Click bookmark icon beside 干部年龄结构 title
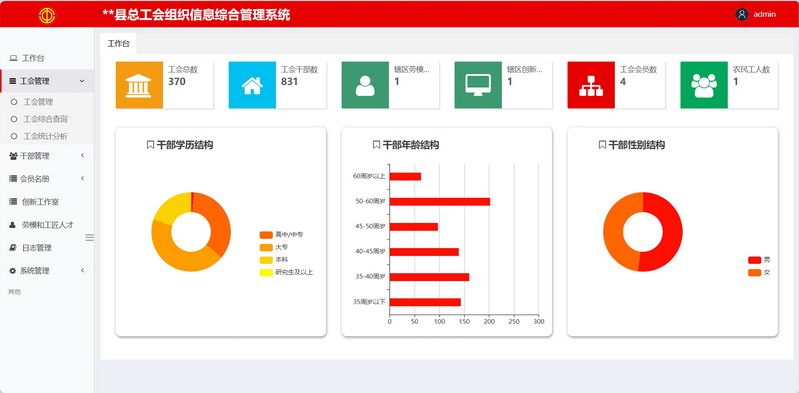This screenshot has width=799, height=393. tap(376, 145)
